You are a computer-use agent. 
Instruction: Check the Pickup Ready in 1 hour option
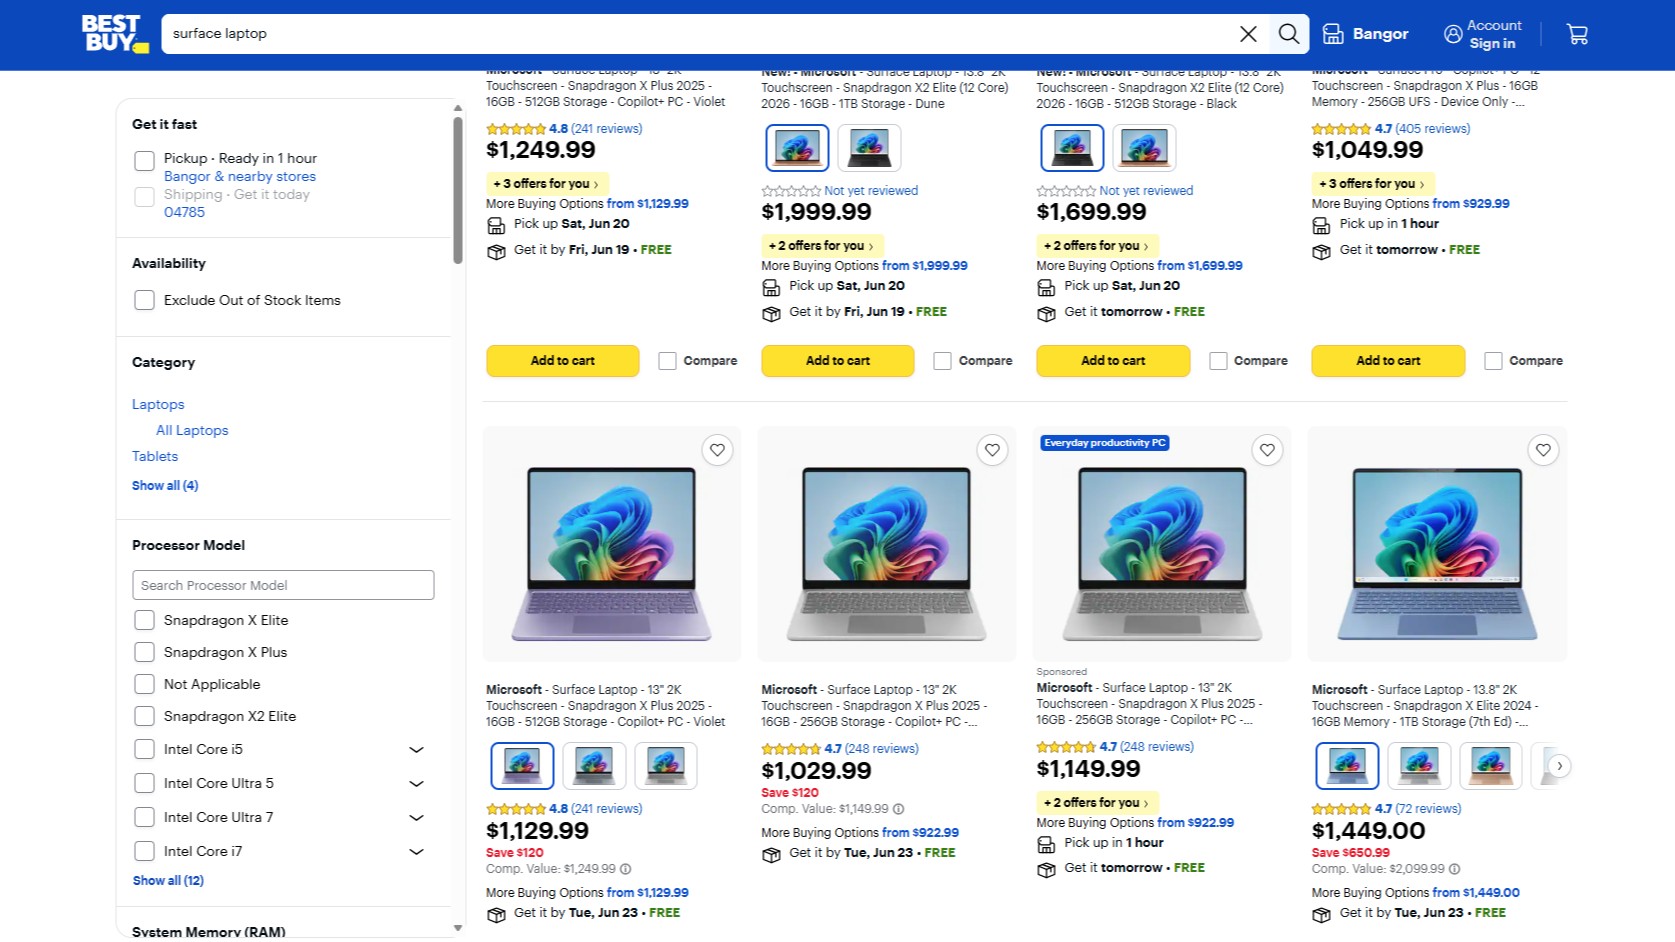coord(144,160)
